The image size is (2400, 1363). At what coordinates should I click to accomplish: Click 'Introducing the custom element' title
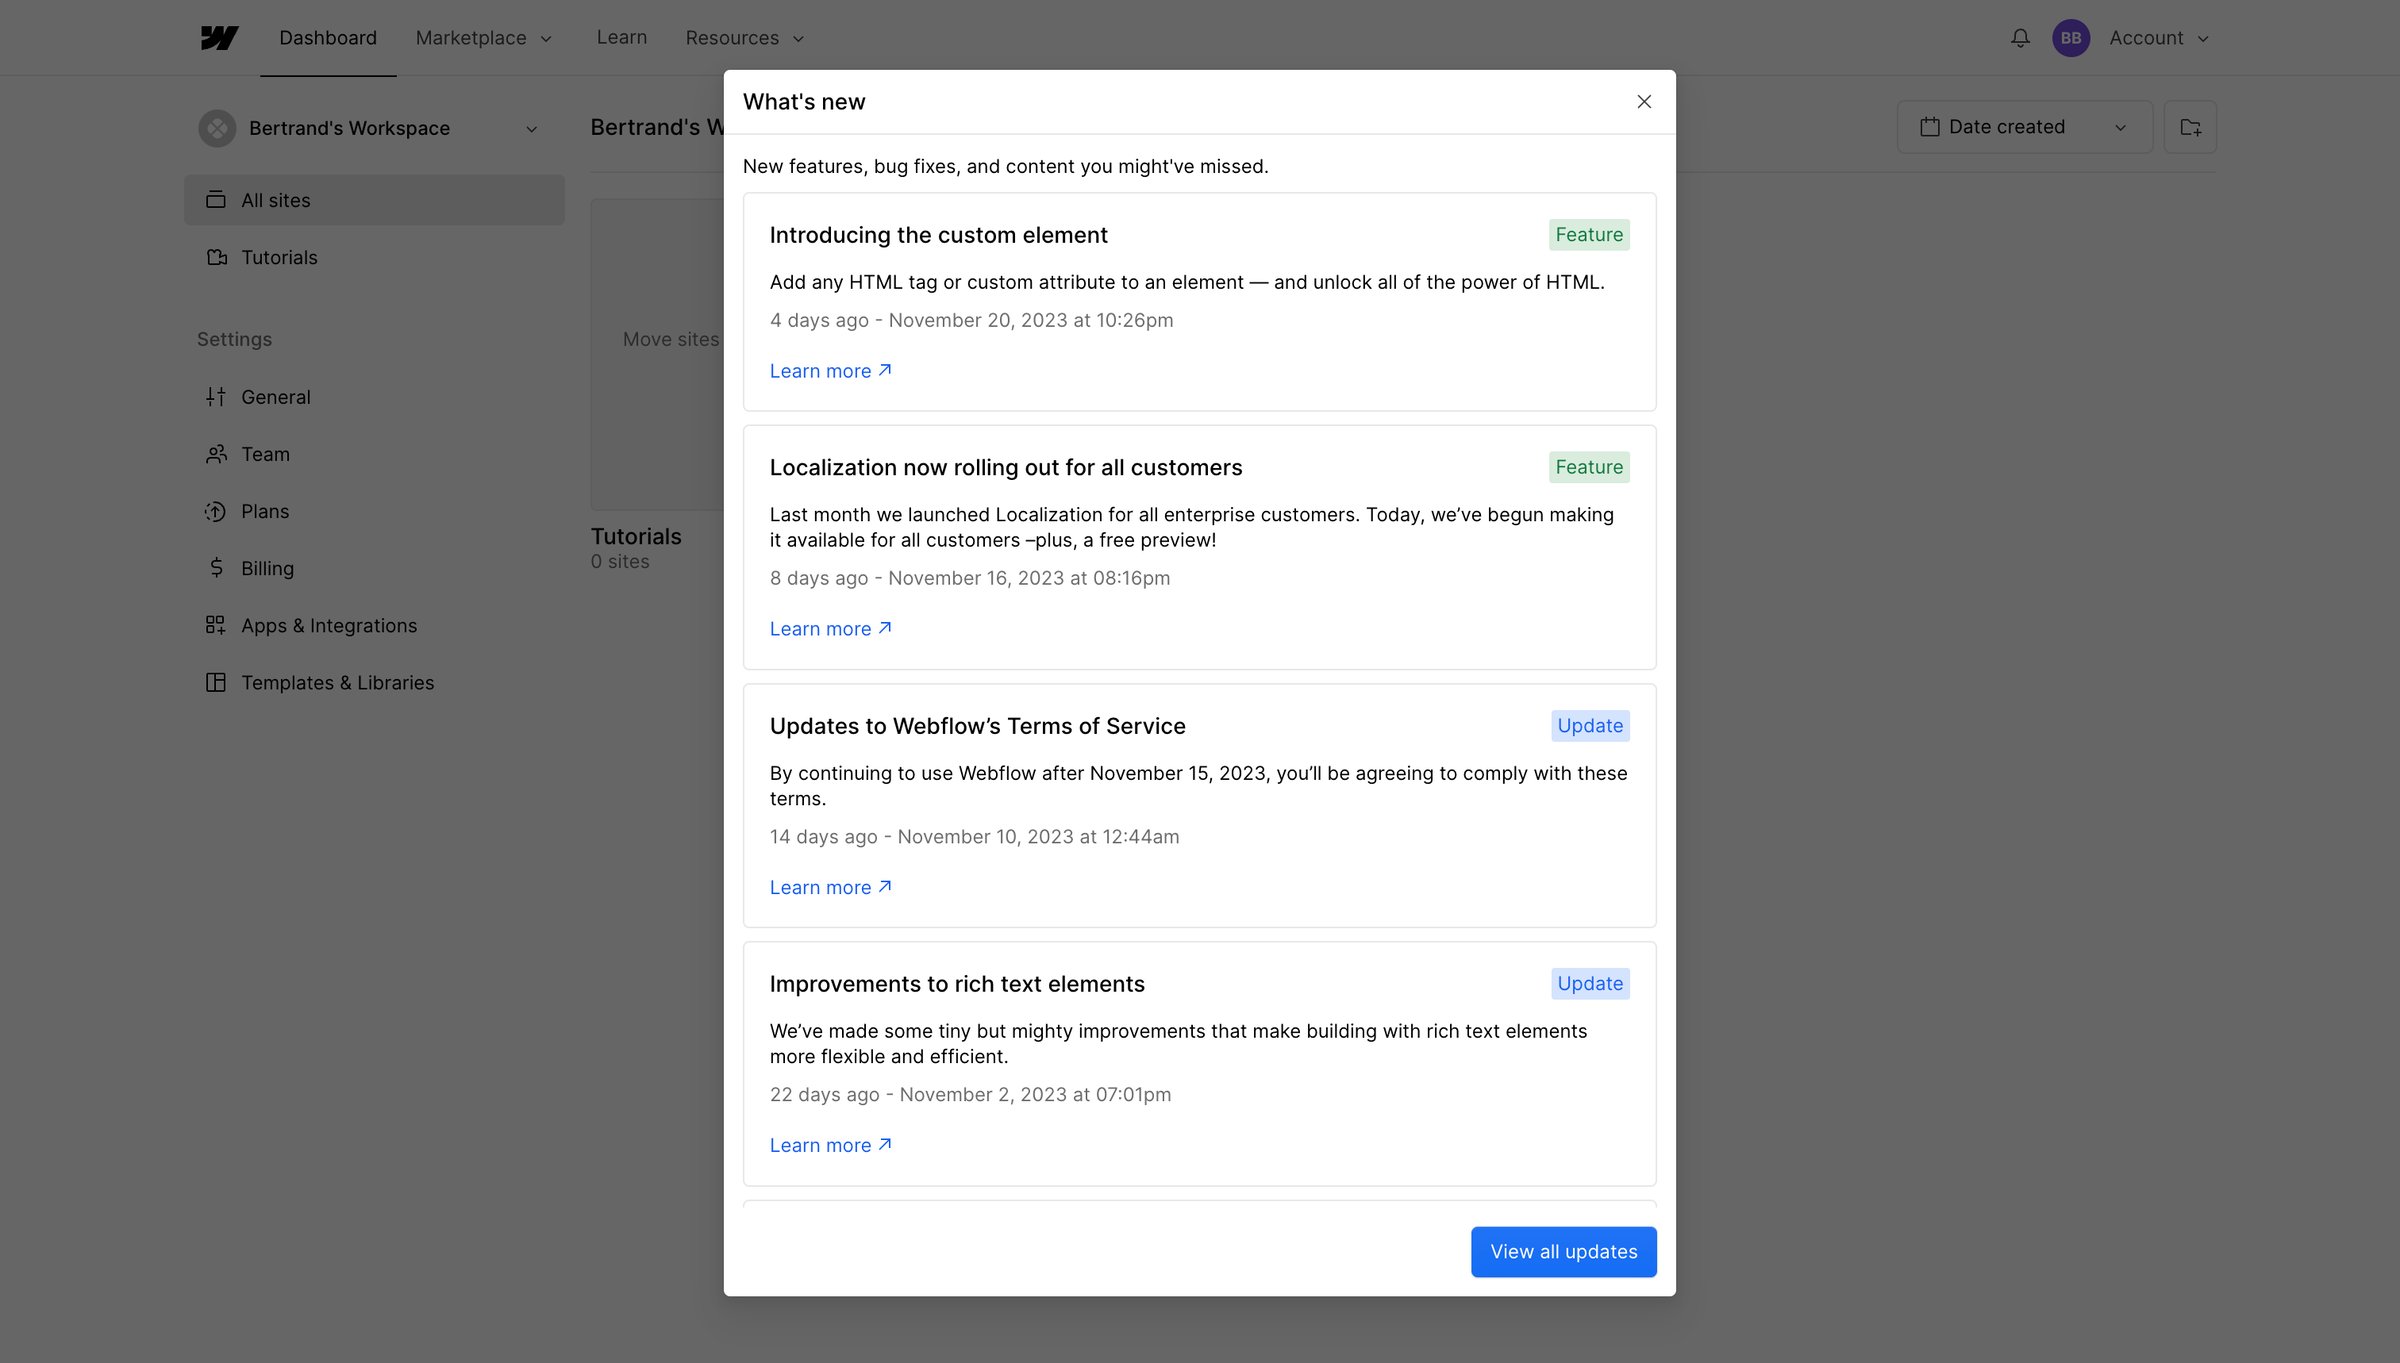939,235
